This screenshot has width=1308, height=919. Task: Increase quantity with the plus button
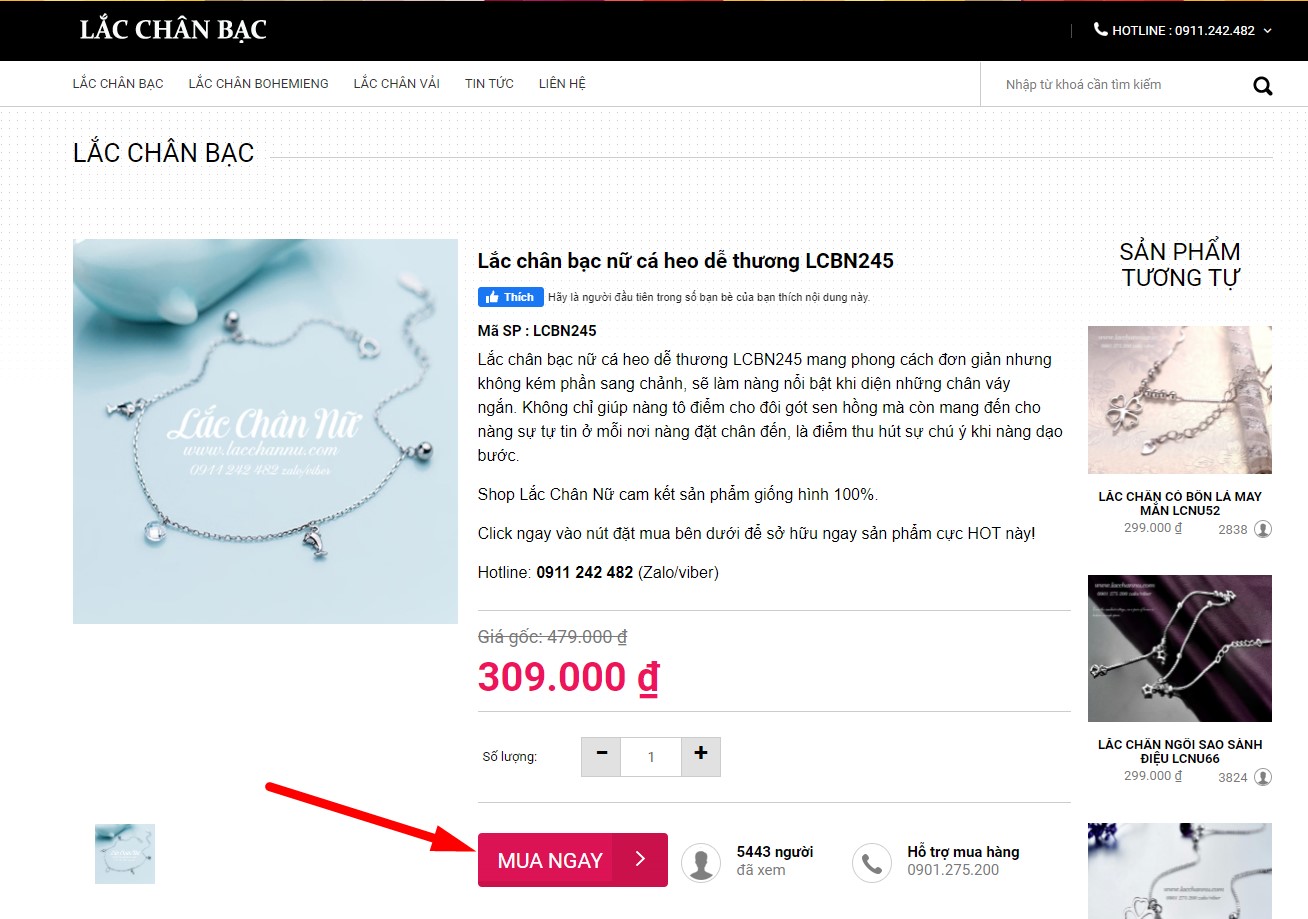[701, 756]
